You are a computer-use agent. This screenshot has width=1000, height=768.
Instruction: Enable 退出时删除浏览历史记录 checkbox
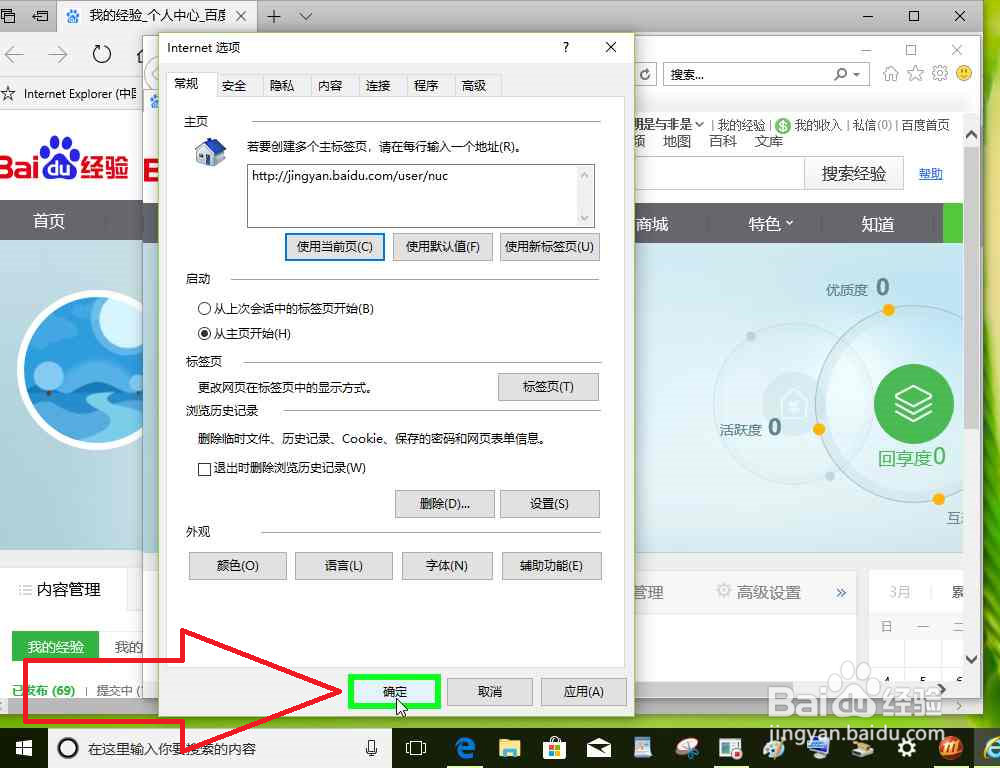[202, 467]
